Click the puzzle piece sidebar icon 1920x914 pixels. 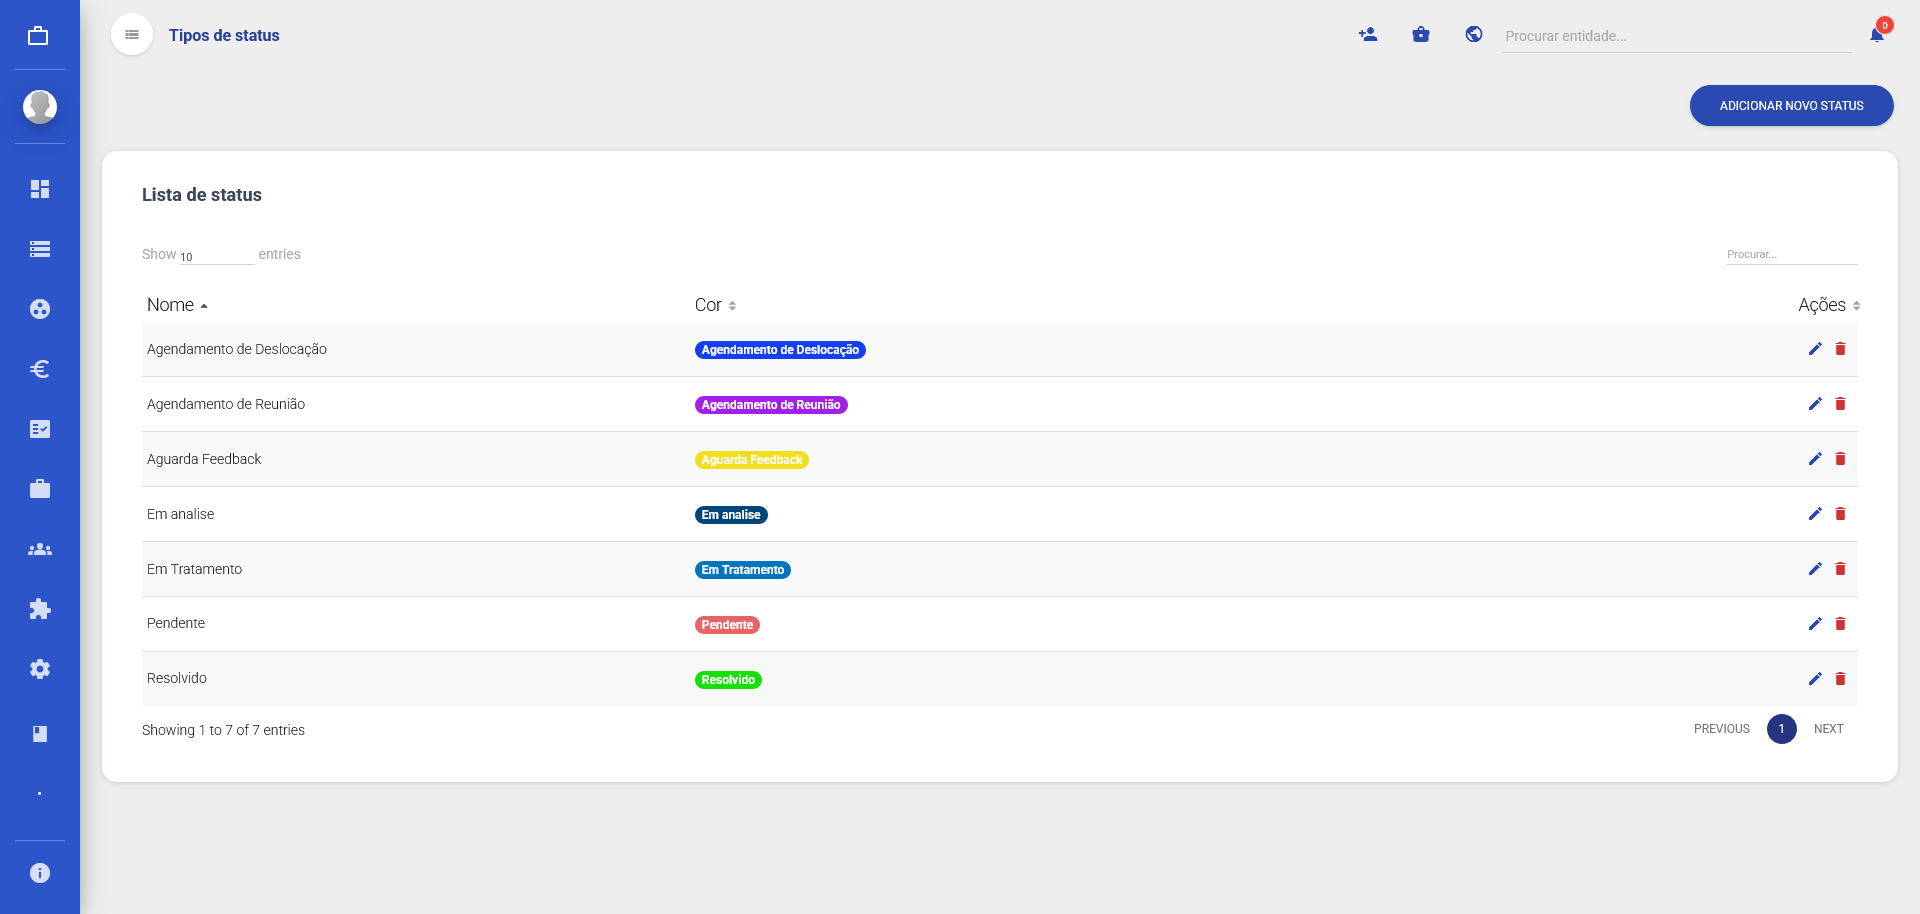coord(40,609)
